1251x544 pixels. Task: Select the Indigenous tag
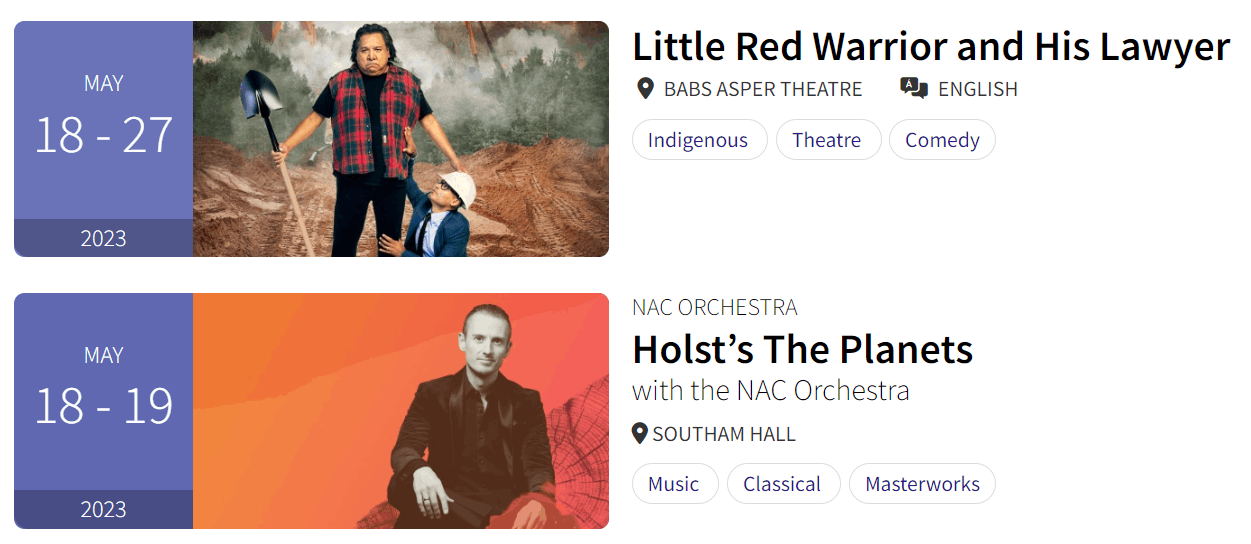pyautogui.click(x=698, y=140)
